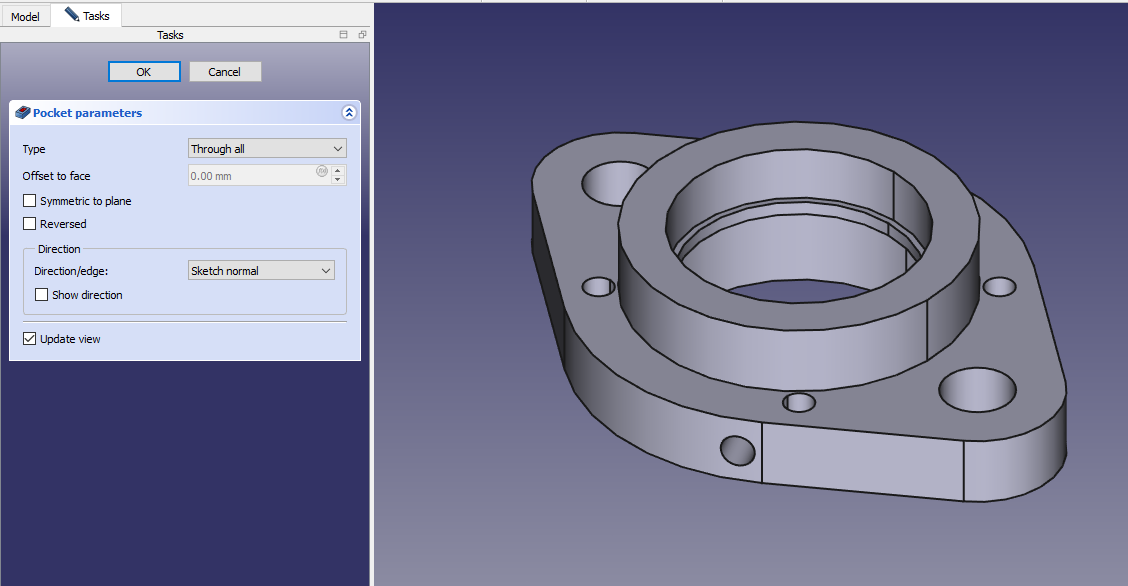
Task: Click the Pocket parameters feature icon
Action: [23, 113]
